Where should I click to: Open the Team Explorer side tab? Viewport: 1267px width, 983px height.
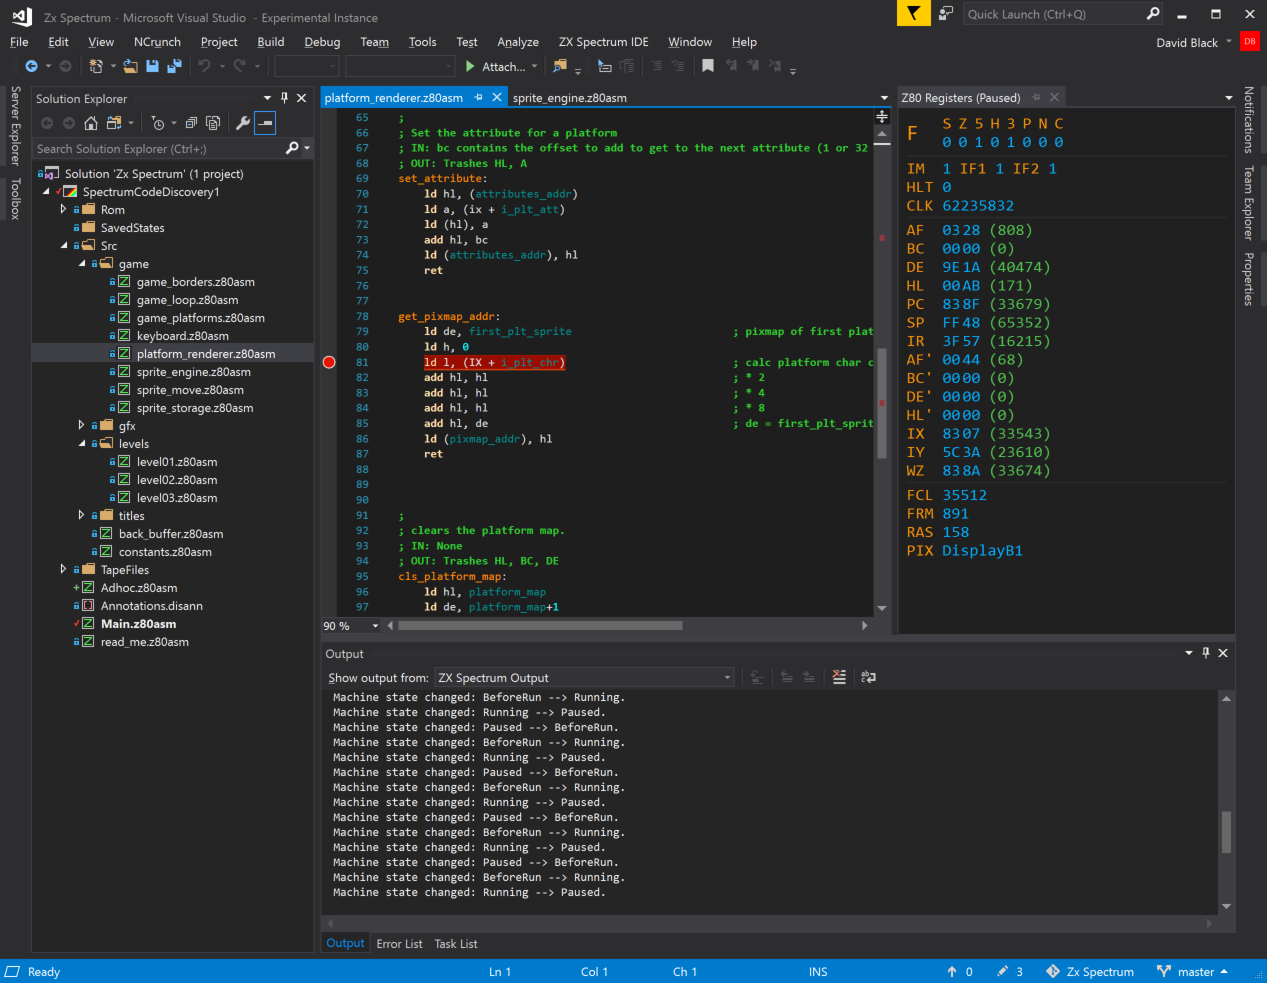[1249, 203]
